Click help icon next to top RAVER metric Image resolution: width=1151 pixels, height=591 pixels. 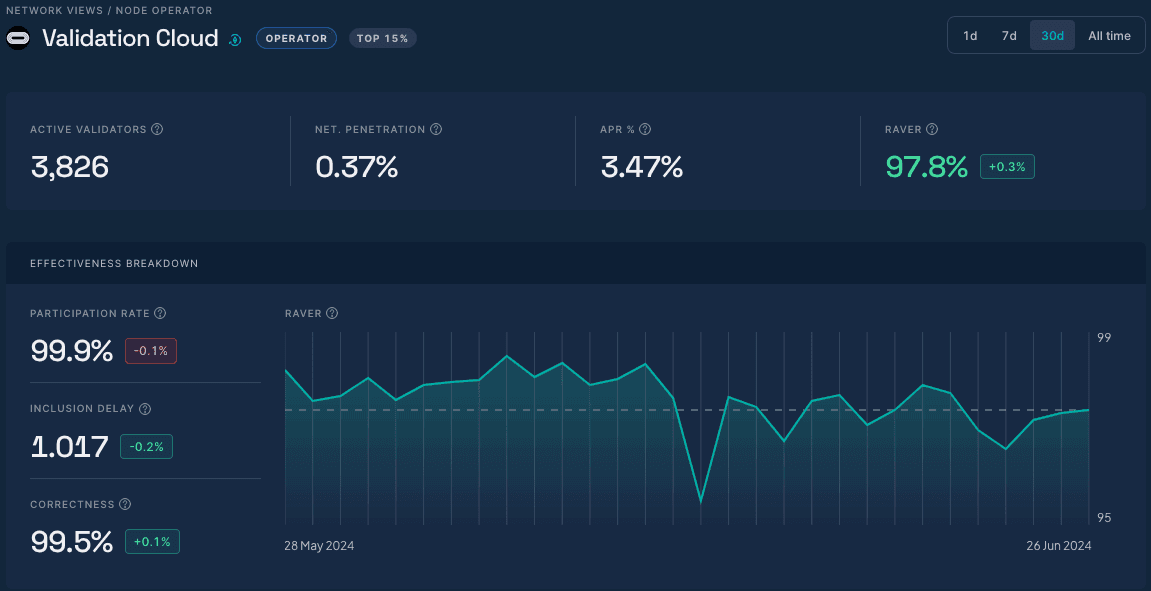(932, 130)
